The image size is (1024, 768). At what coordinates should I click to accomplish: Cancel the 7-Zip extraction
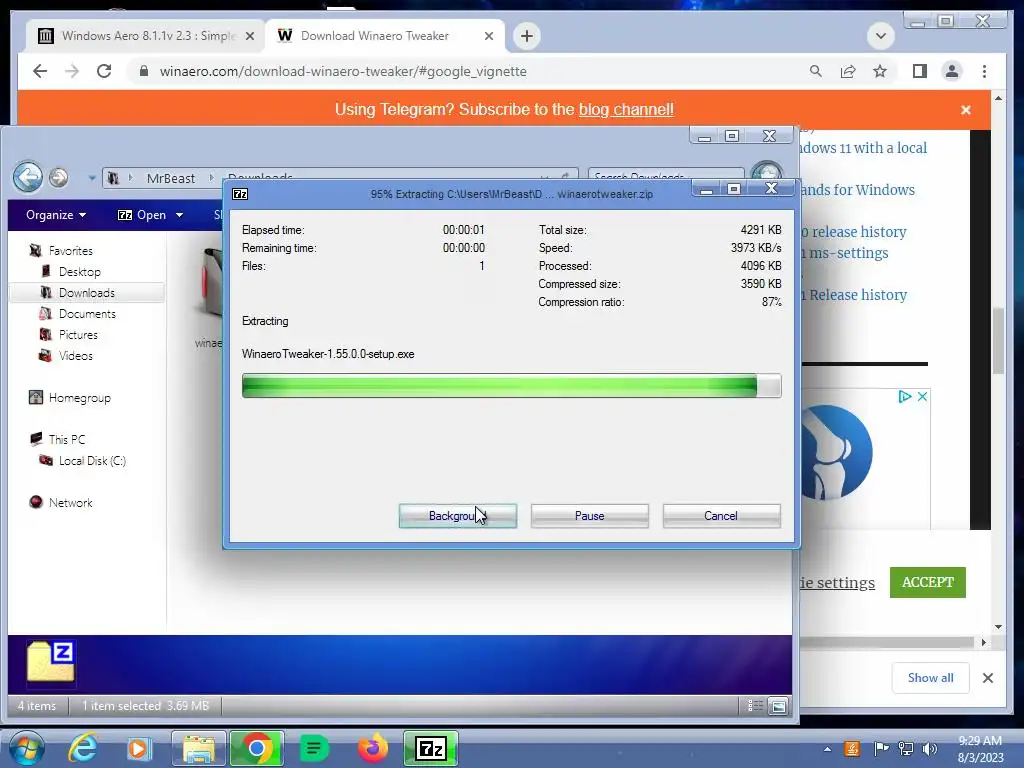721,515
